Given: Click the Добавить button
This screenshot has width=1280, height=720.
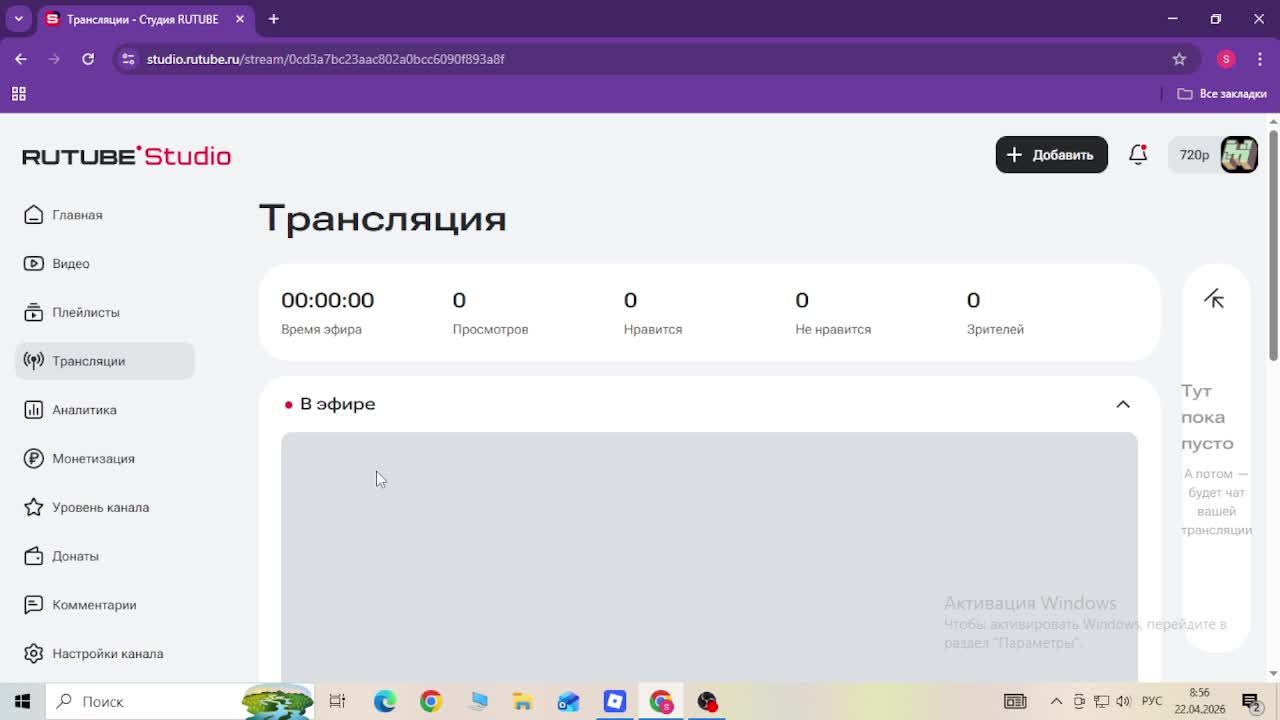Looking at the screenshot, I should pyautogui.click(x=1051, y=155).
